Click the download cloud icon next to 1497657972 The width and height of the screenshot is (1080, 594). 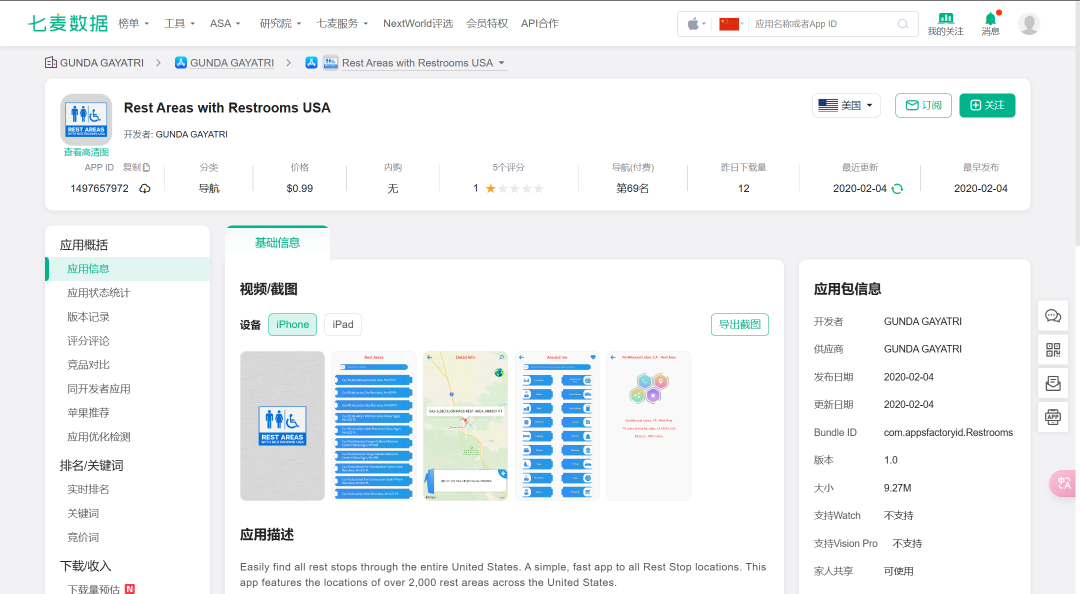click(x=145, y=188)
